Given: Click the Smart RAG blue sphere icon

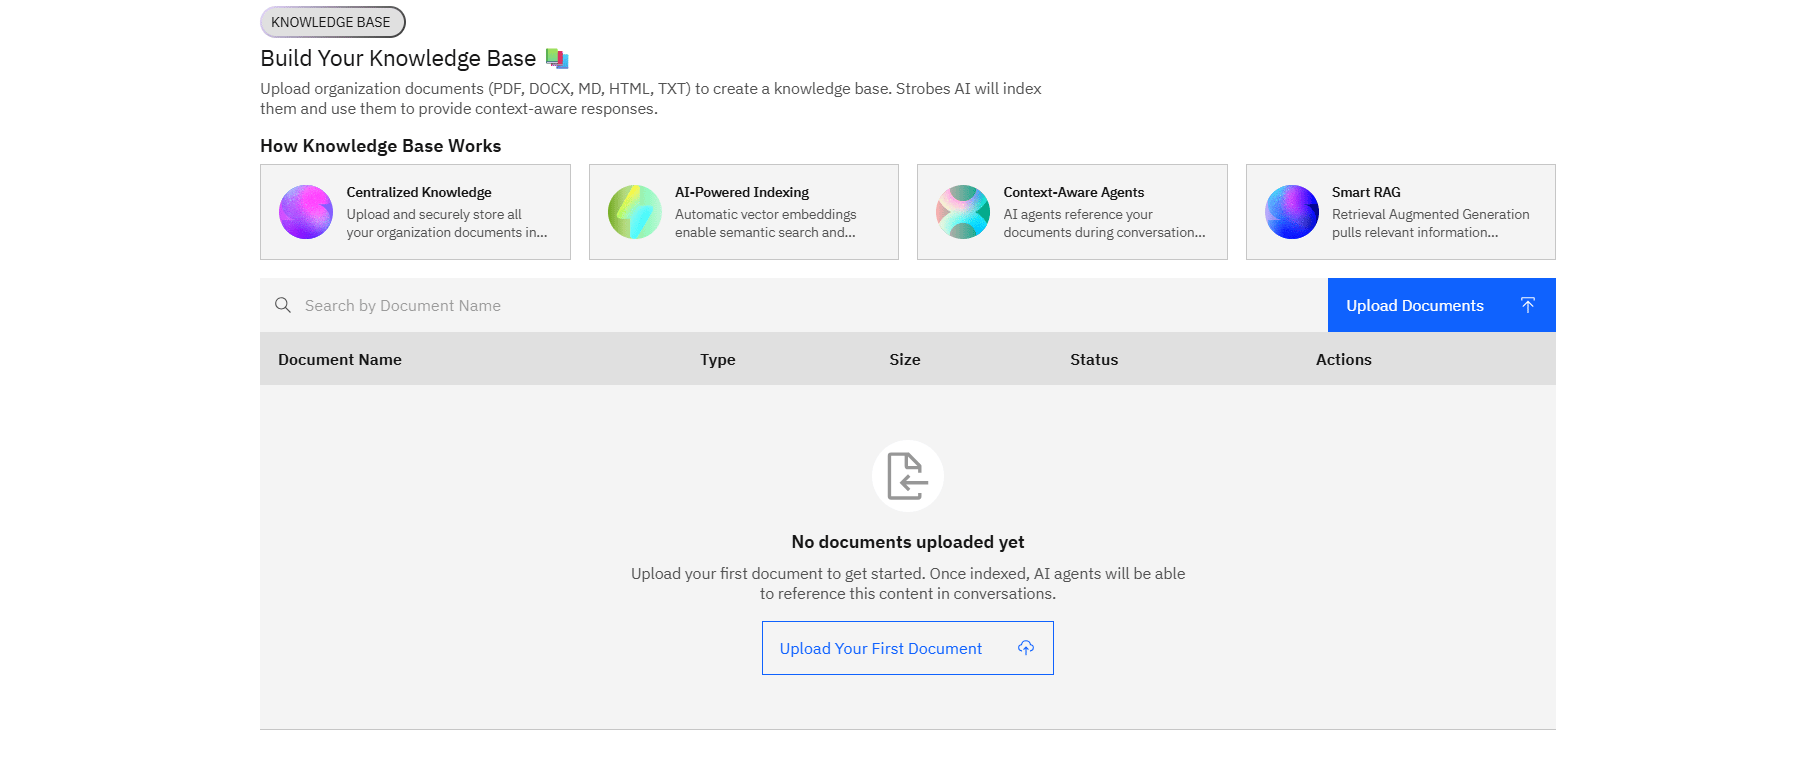Looking at the screenshot, I should point(1292,212).
